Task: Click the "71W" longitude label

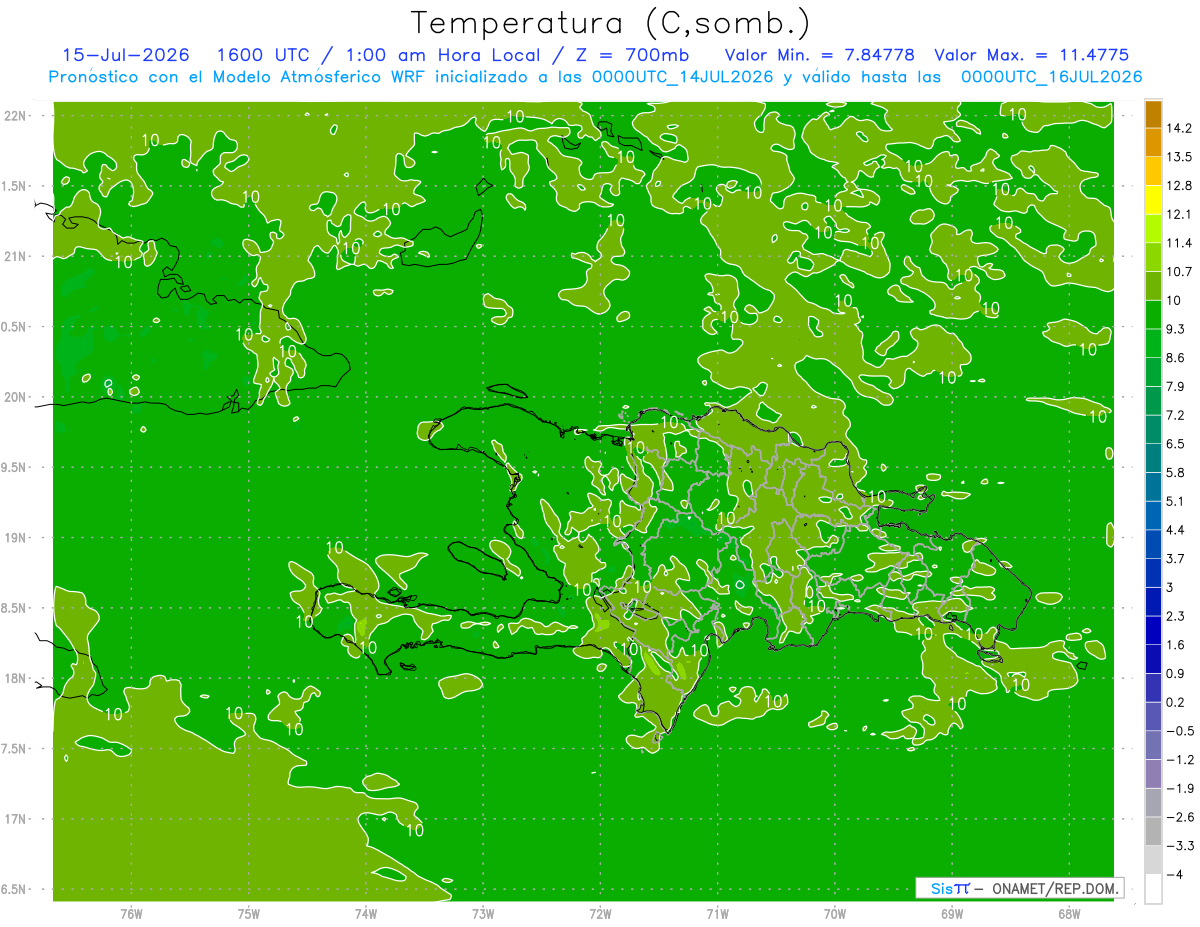Action: (717, 914)
